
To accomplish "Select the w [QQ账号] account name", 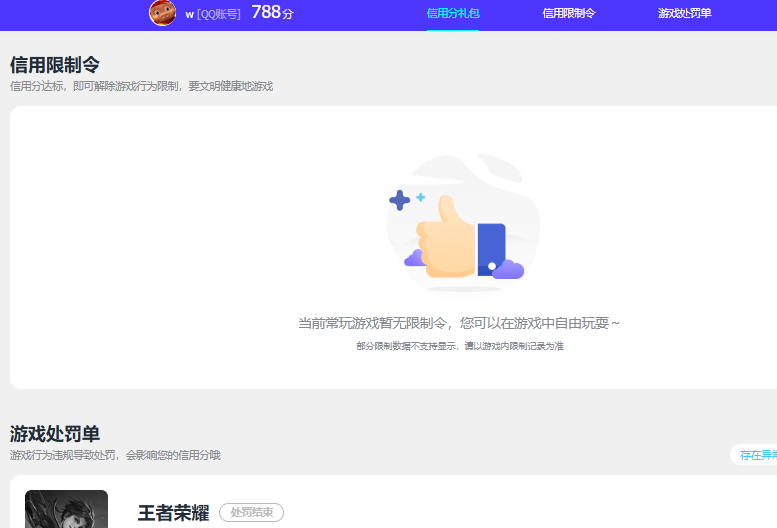I will click(x=213, y=14).
